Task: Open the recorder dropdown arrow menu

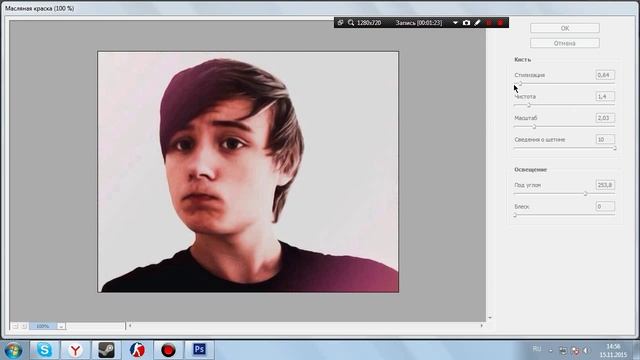Action: coord(455,23)
